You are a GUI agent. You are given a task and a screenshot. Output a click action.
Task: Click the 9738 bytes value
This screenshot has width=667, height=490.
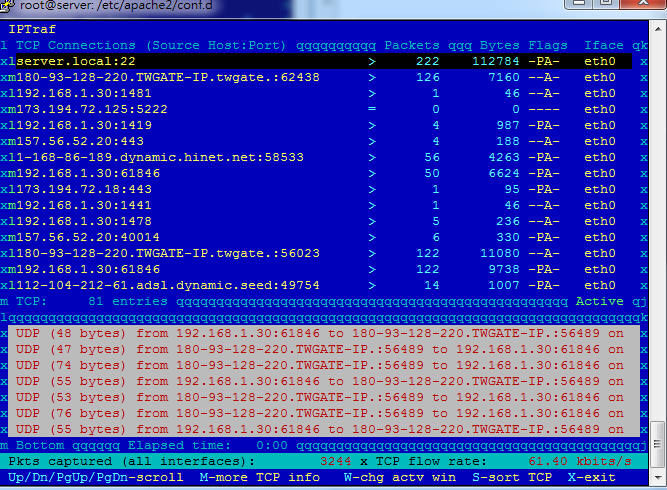click(x=504, y=269)
